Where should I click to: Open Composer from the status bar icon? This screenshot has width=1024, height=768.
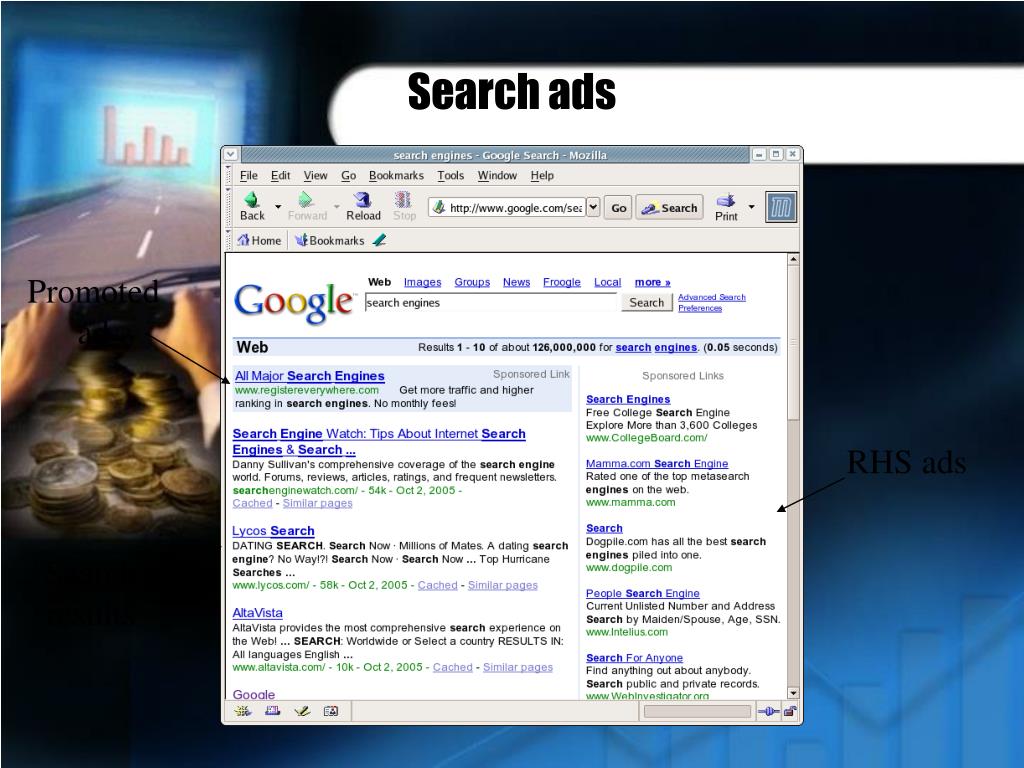pos(302,711)
